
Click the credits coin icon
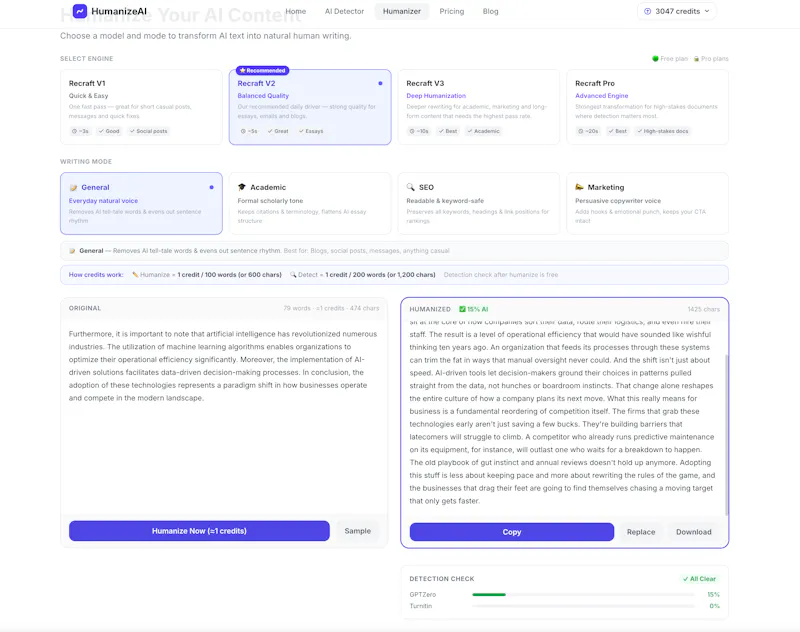tap(647, 11)
